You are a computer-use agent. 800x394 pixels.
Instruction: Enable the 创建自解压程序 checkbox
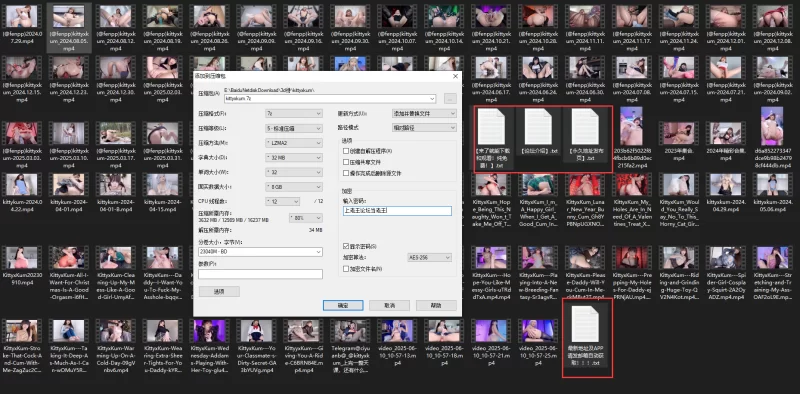(346, 151)
